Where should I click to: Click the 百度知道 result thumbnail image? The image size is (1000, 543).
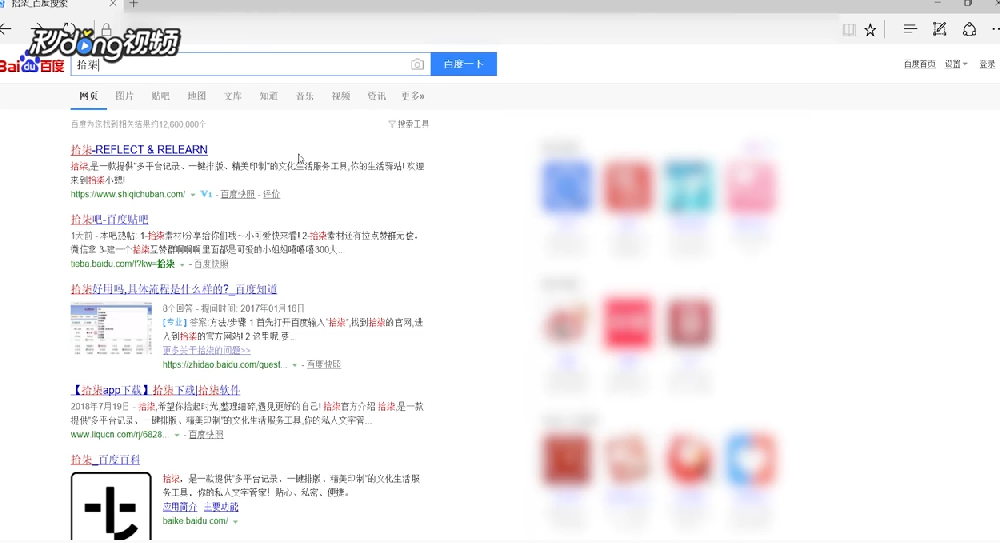click(x=111, y=329)
